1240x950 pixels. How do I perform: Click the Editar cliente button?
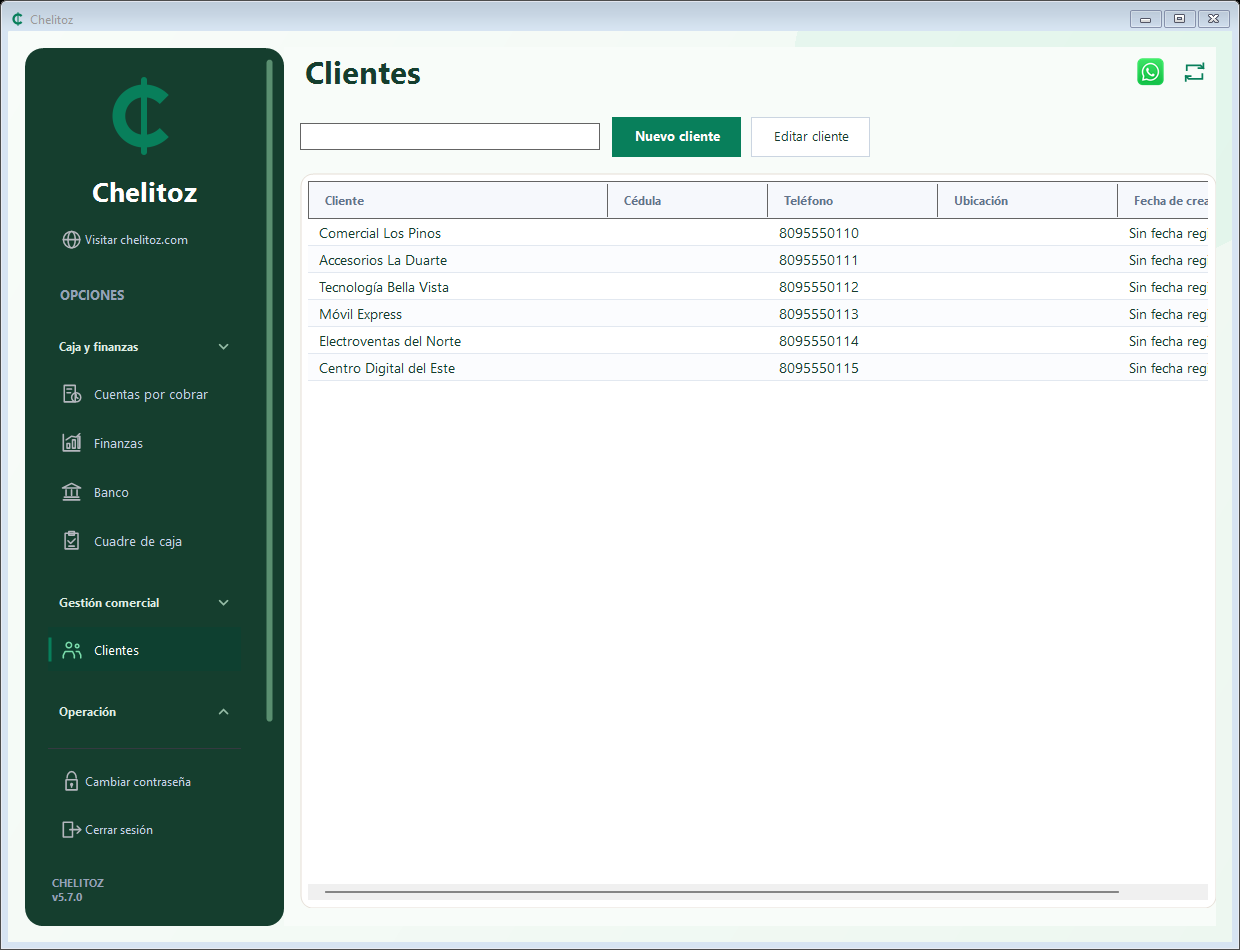point(810,137)
